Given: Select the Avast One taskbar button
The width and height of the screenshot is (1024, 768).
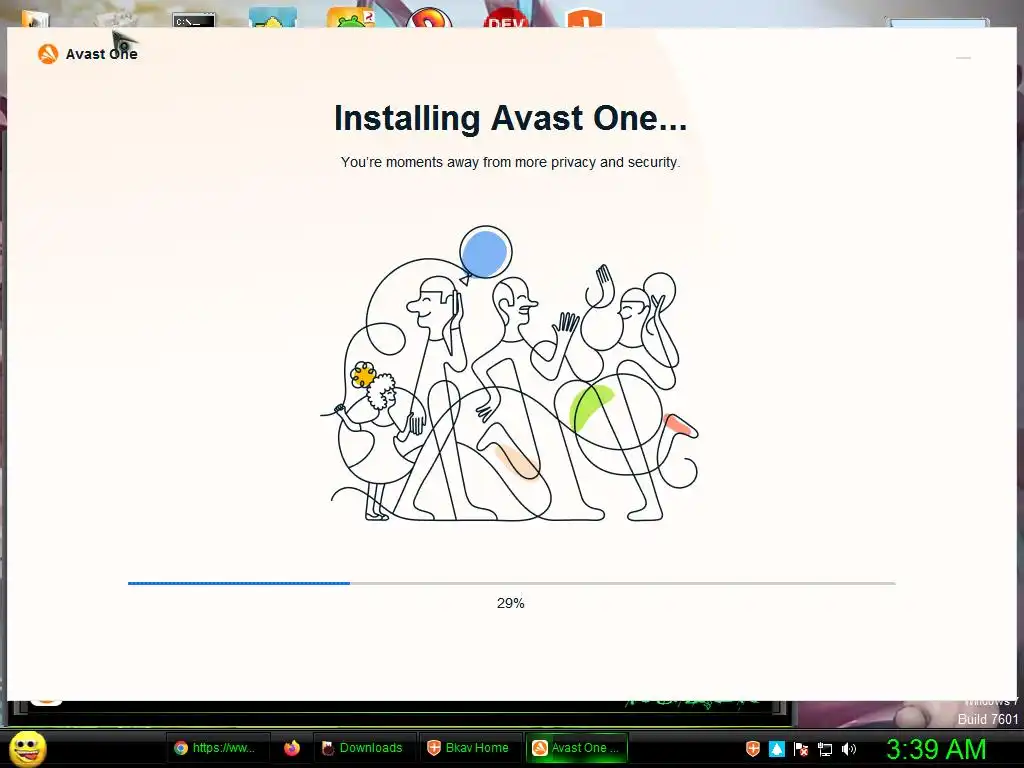Looking at the screenshot, I should pos(577,748).
